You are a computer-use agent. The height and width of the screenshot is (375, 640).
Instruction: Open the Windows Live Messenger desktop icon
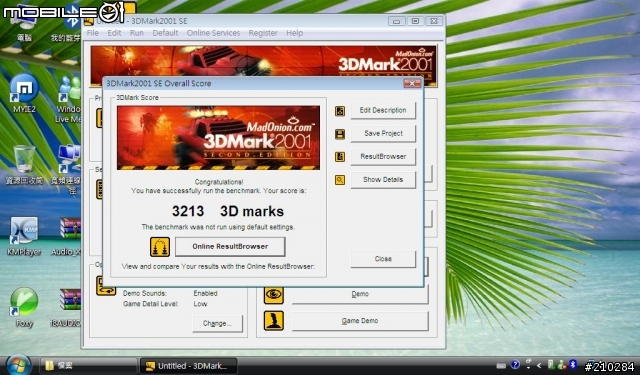(x=69, y=100)
